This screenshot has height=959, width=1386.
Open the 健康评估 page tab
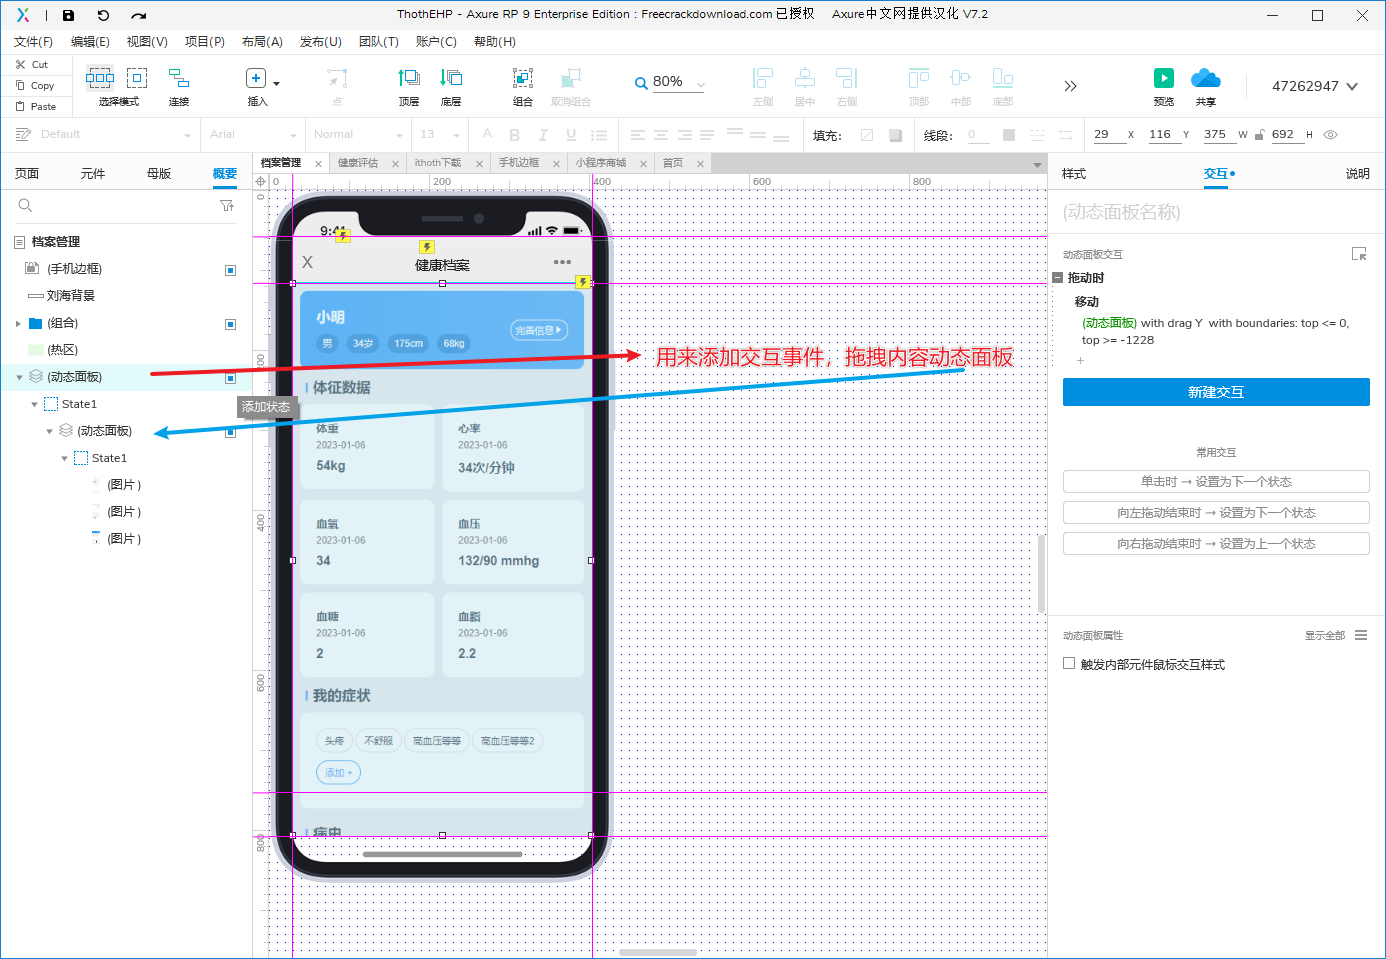[x=357, y=163]
